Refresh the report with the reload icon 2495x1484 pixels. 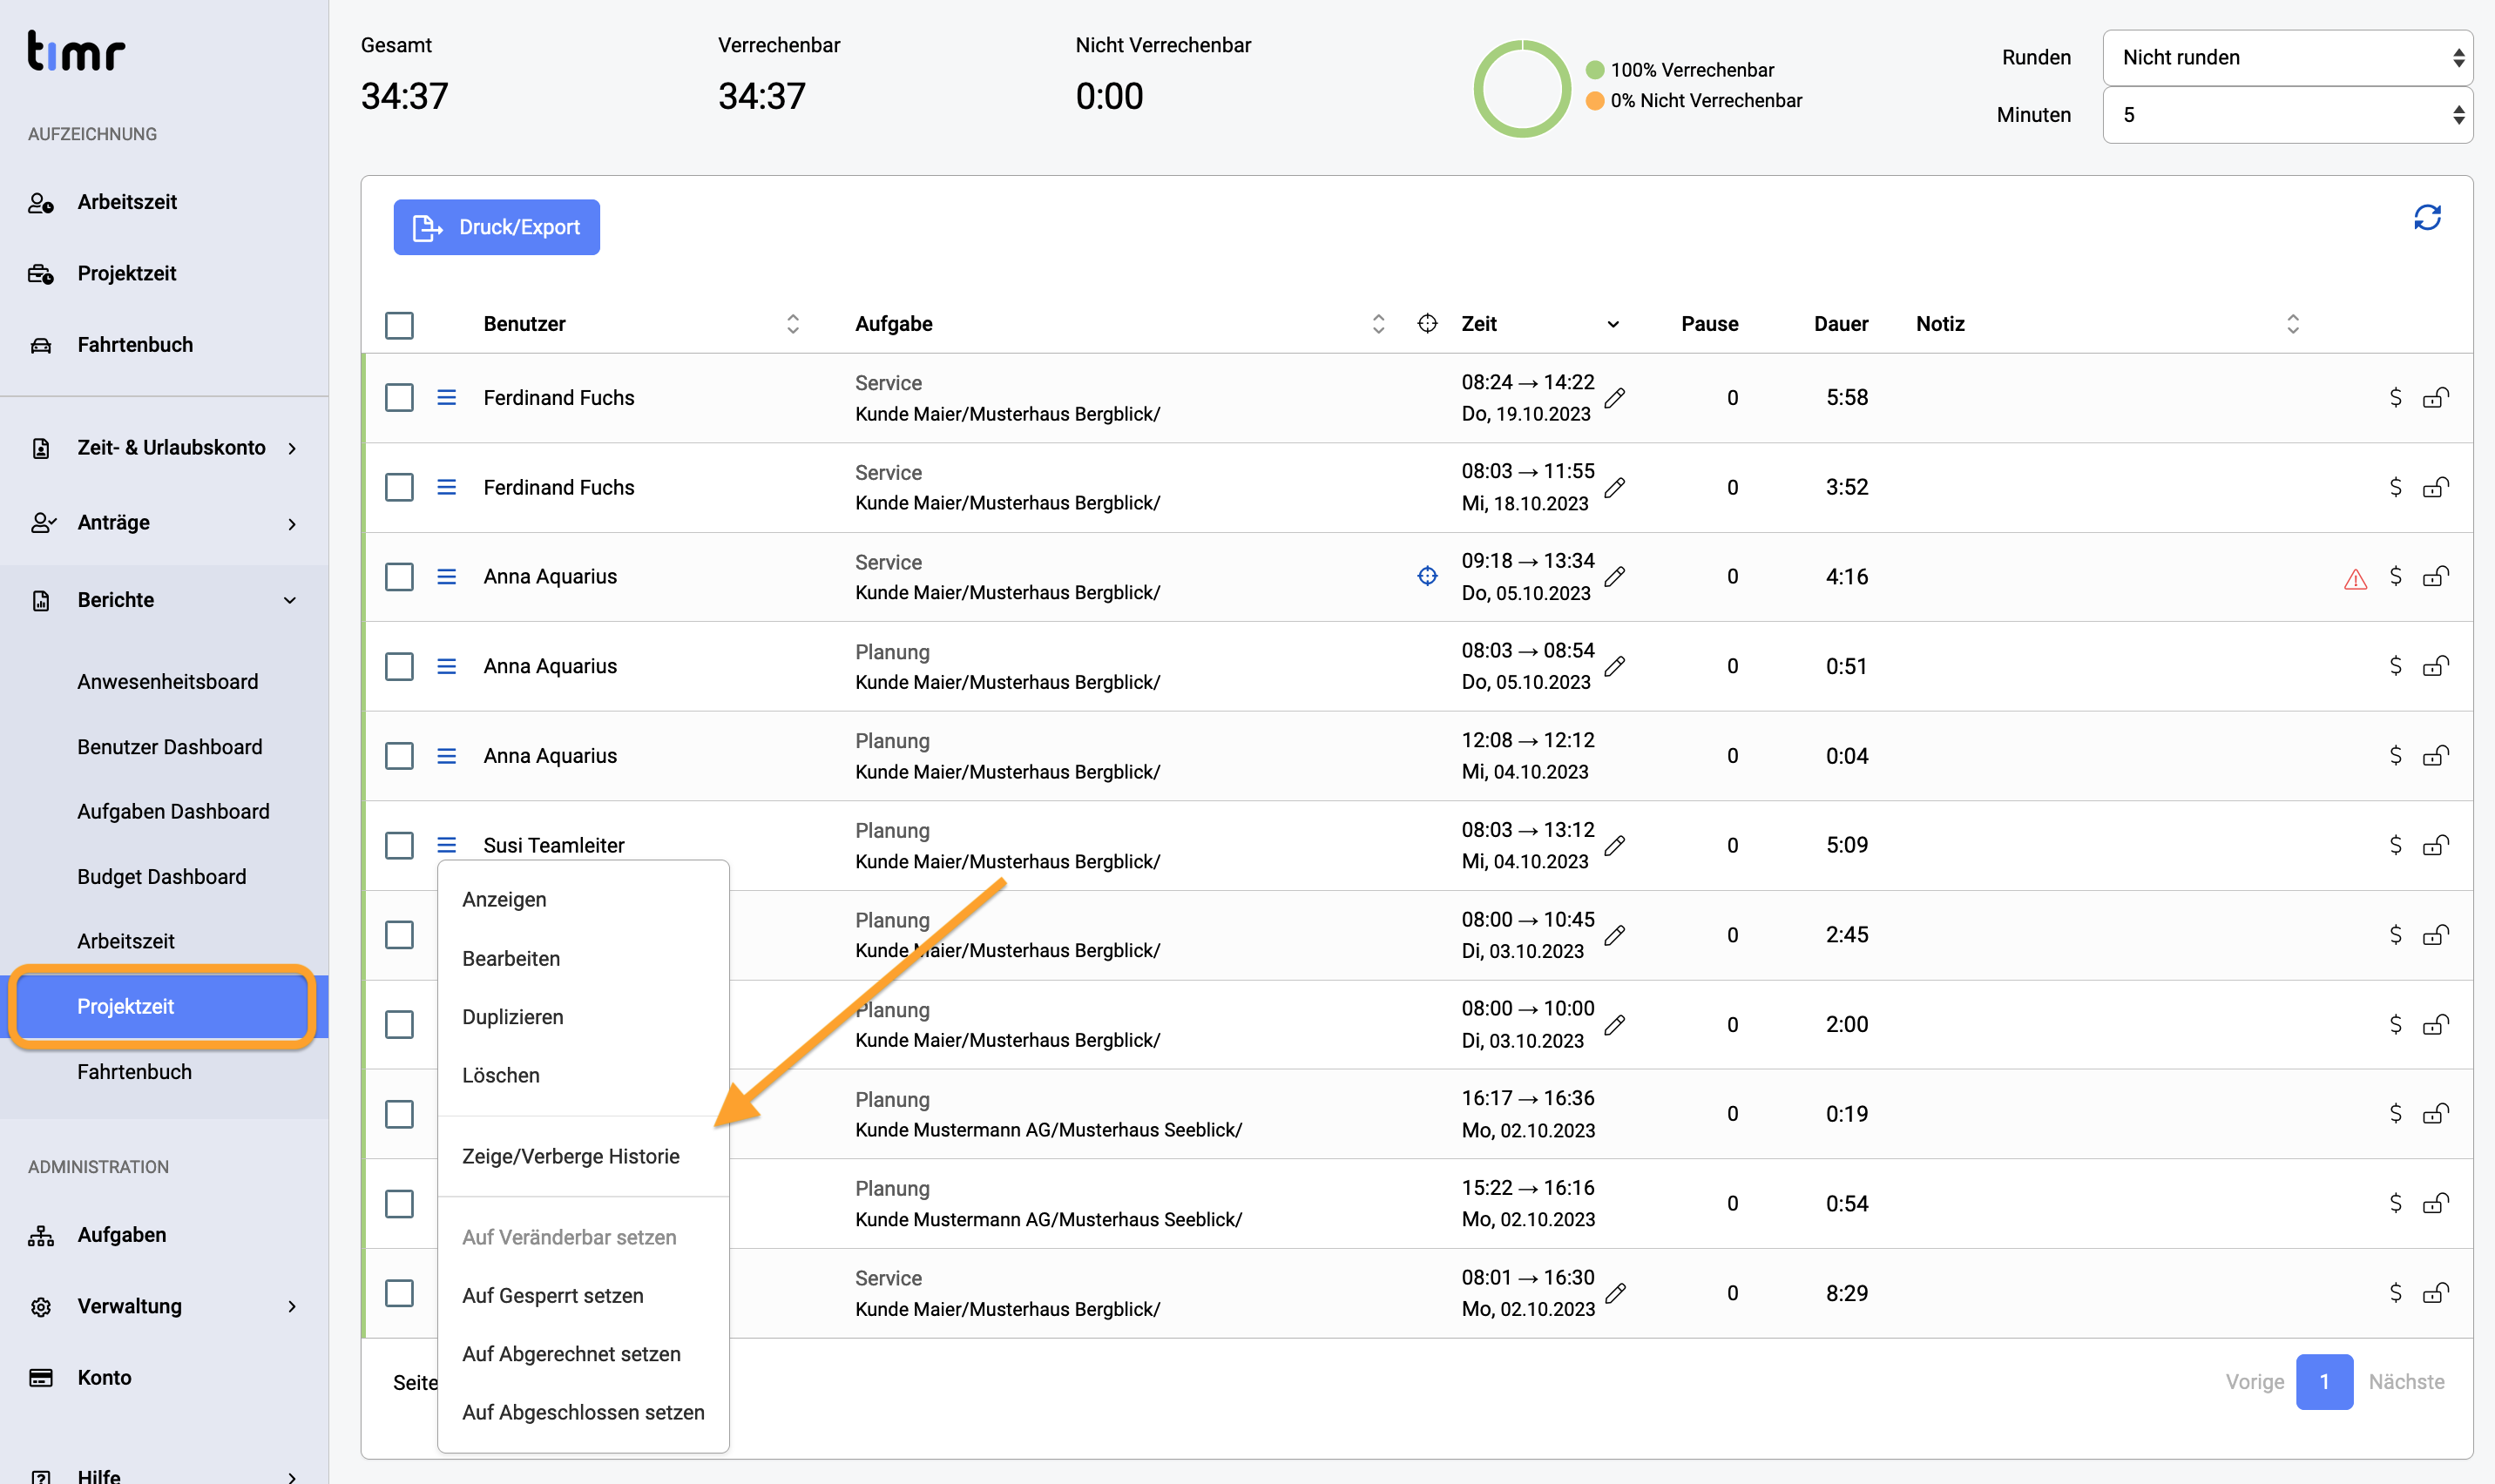pyautogui.click(x=2427, y=218)
